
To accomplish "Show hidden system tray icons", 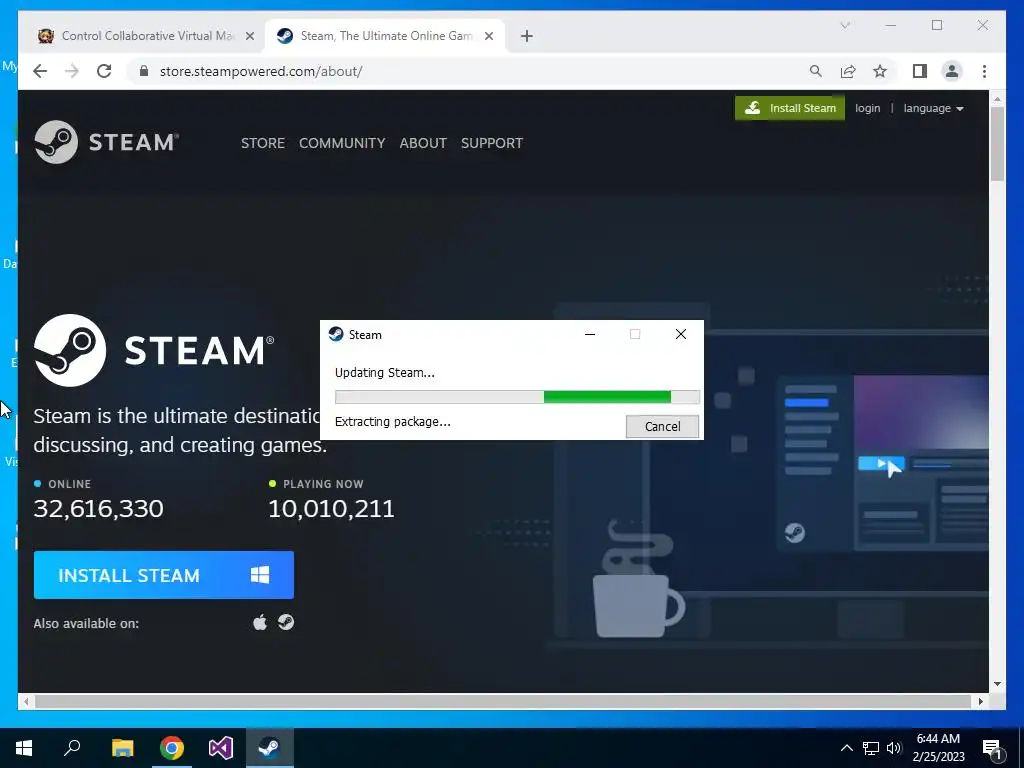I will coord(846,748).
